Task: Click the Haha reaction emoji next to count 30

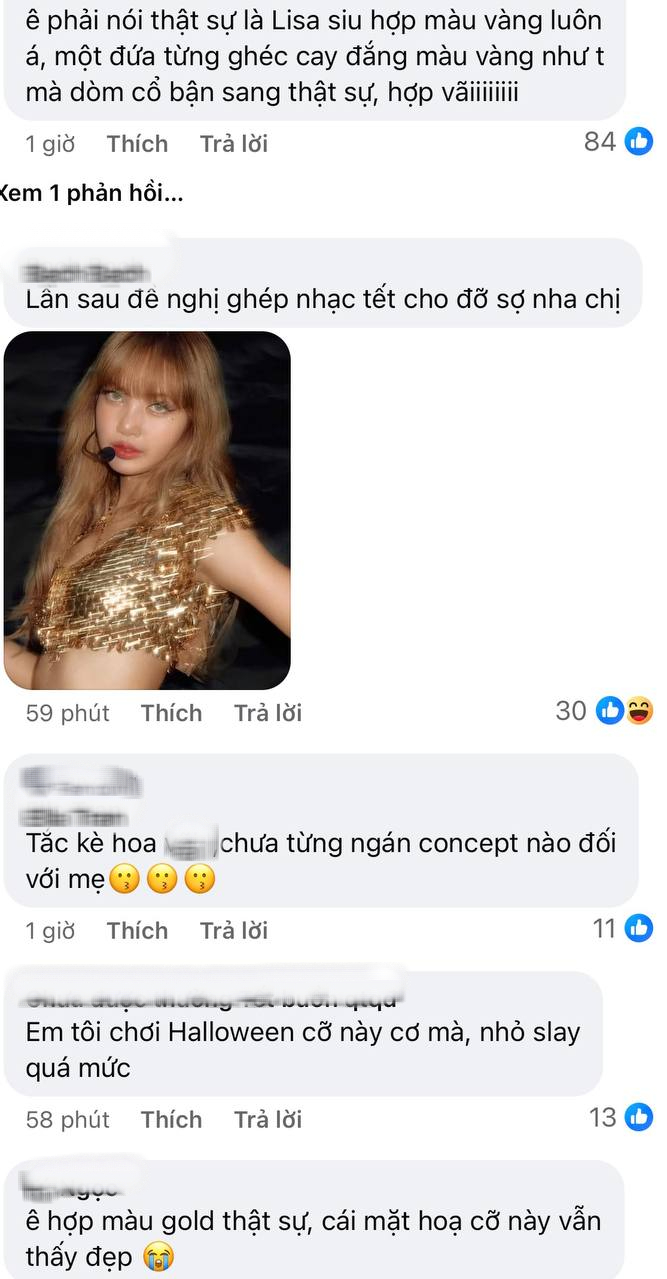Action: (641, 711)
